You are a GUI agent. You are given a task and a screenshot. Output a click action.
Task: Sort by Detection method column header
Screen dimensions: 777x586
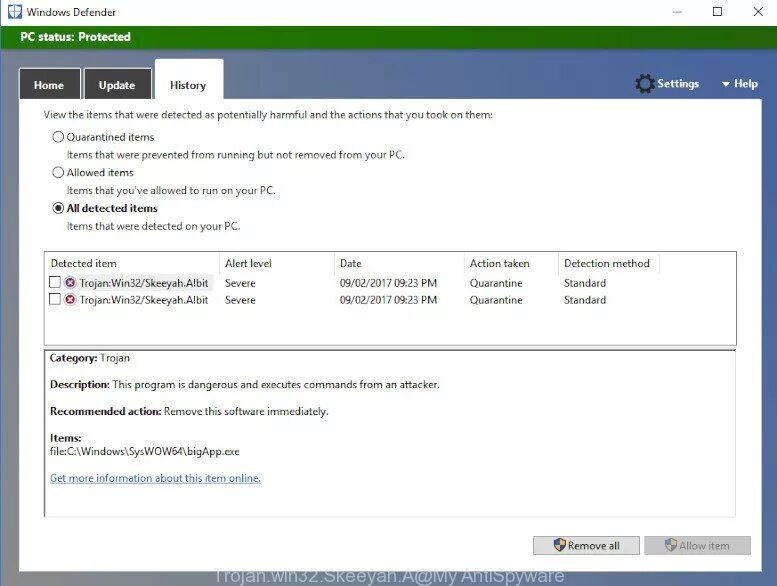[x=609, y=264]
